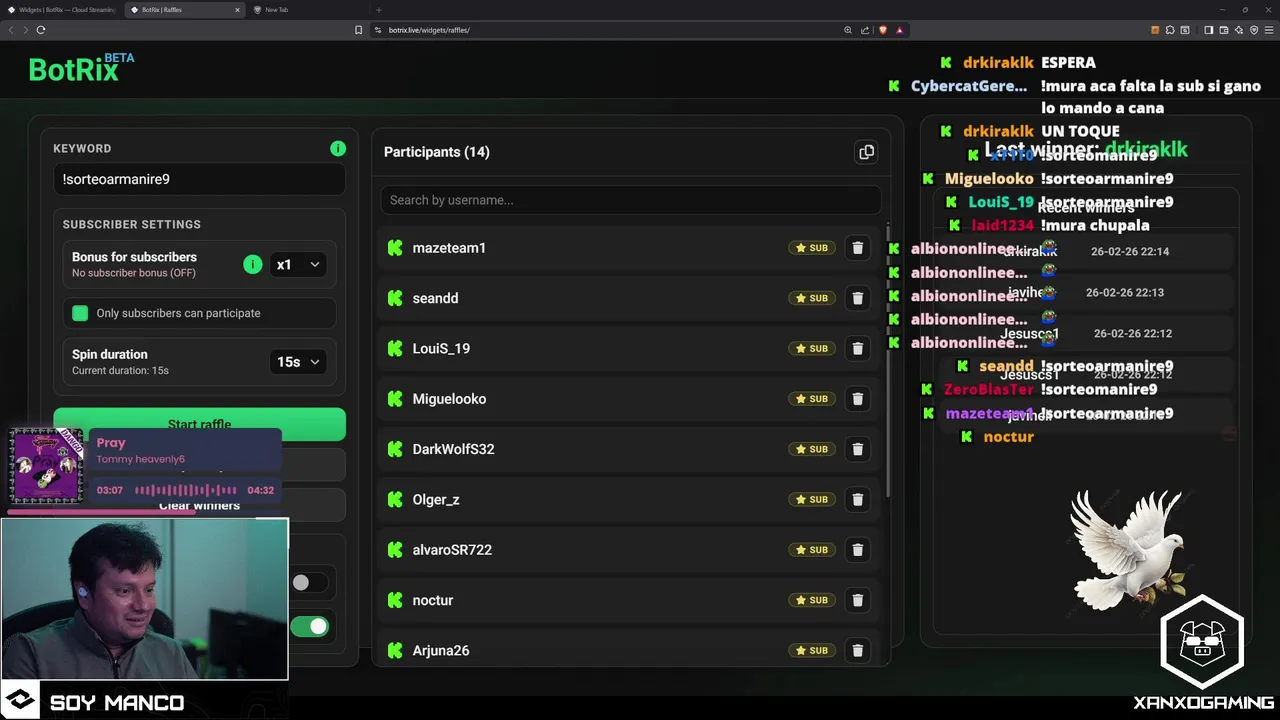Click the SUB badge on seandd row
The height and width of the screenshot is (720, 1280).
pos(812,298)
